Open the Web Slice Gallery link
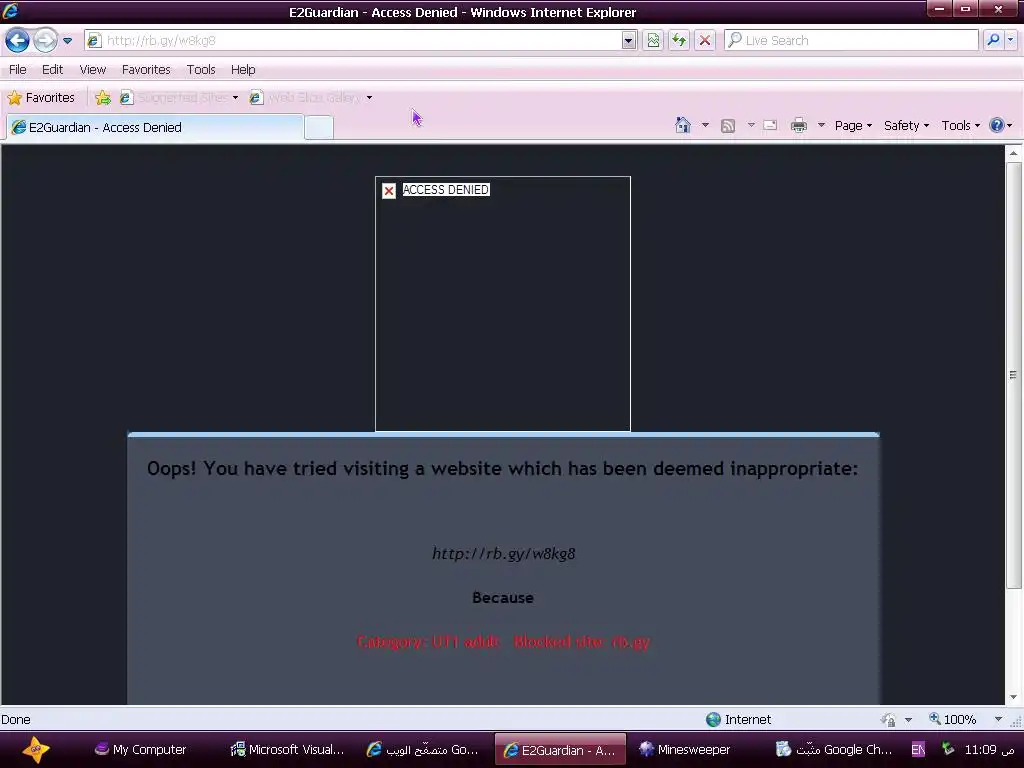Viewport: 1024px width, 768px height. click(x=307, y=98)
